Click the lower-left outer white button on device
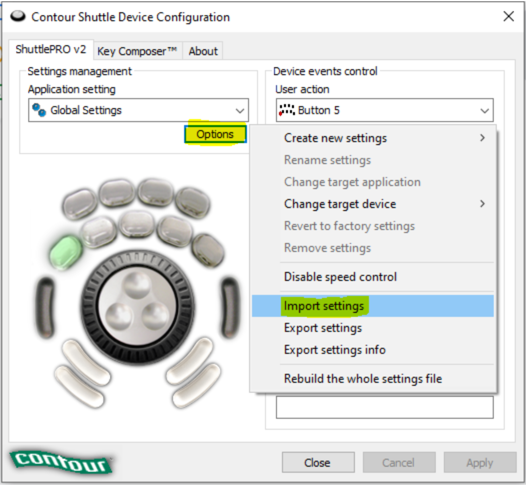The image size is (526, 486). (80, 387)
